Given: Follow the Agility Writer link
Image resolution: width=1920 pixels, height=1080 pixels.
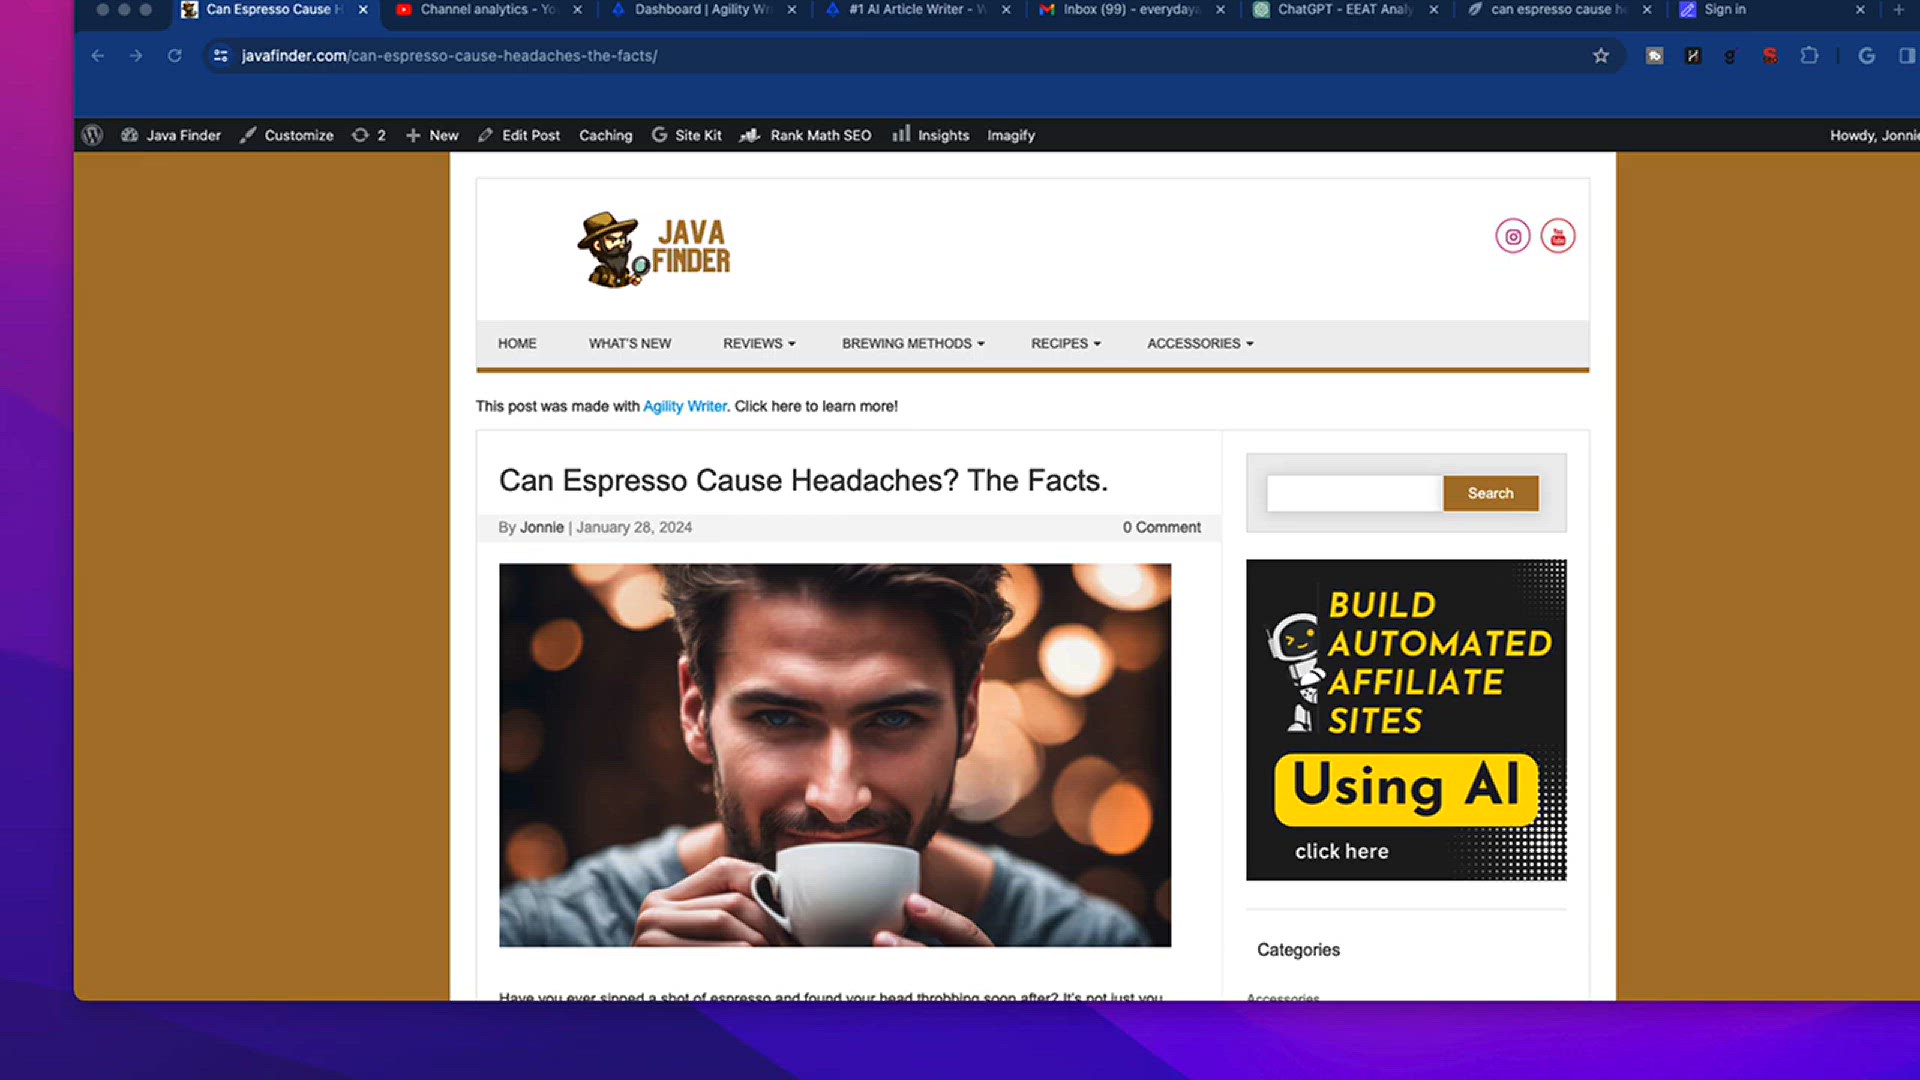Looking at the screenshot, I should [x=684, y=406].
